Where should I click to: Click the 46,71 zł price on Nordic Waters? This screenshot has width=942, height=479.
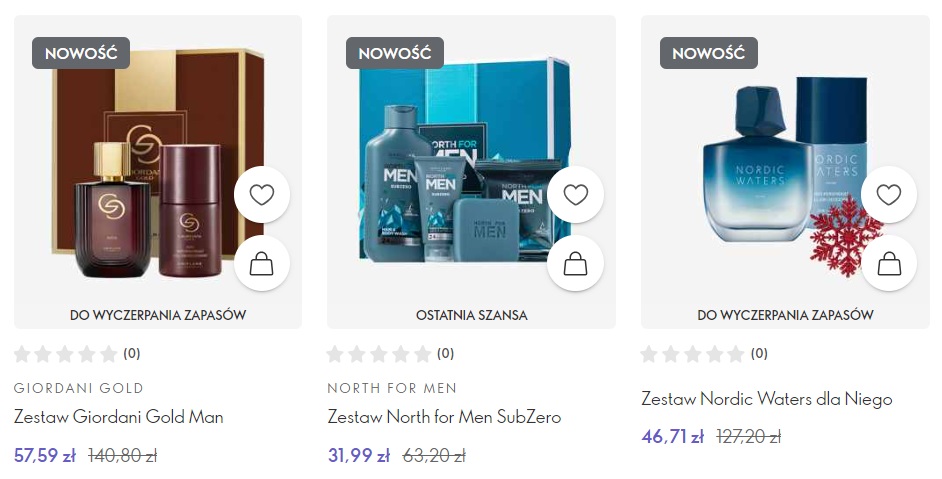pos(672,436)
